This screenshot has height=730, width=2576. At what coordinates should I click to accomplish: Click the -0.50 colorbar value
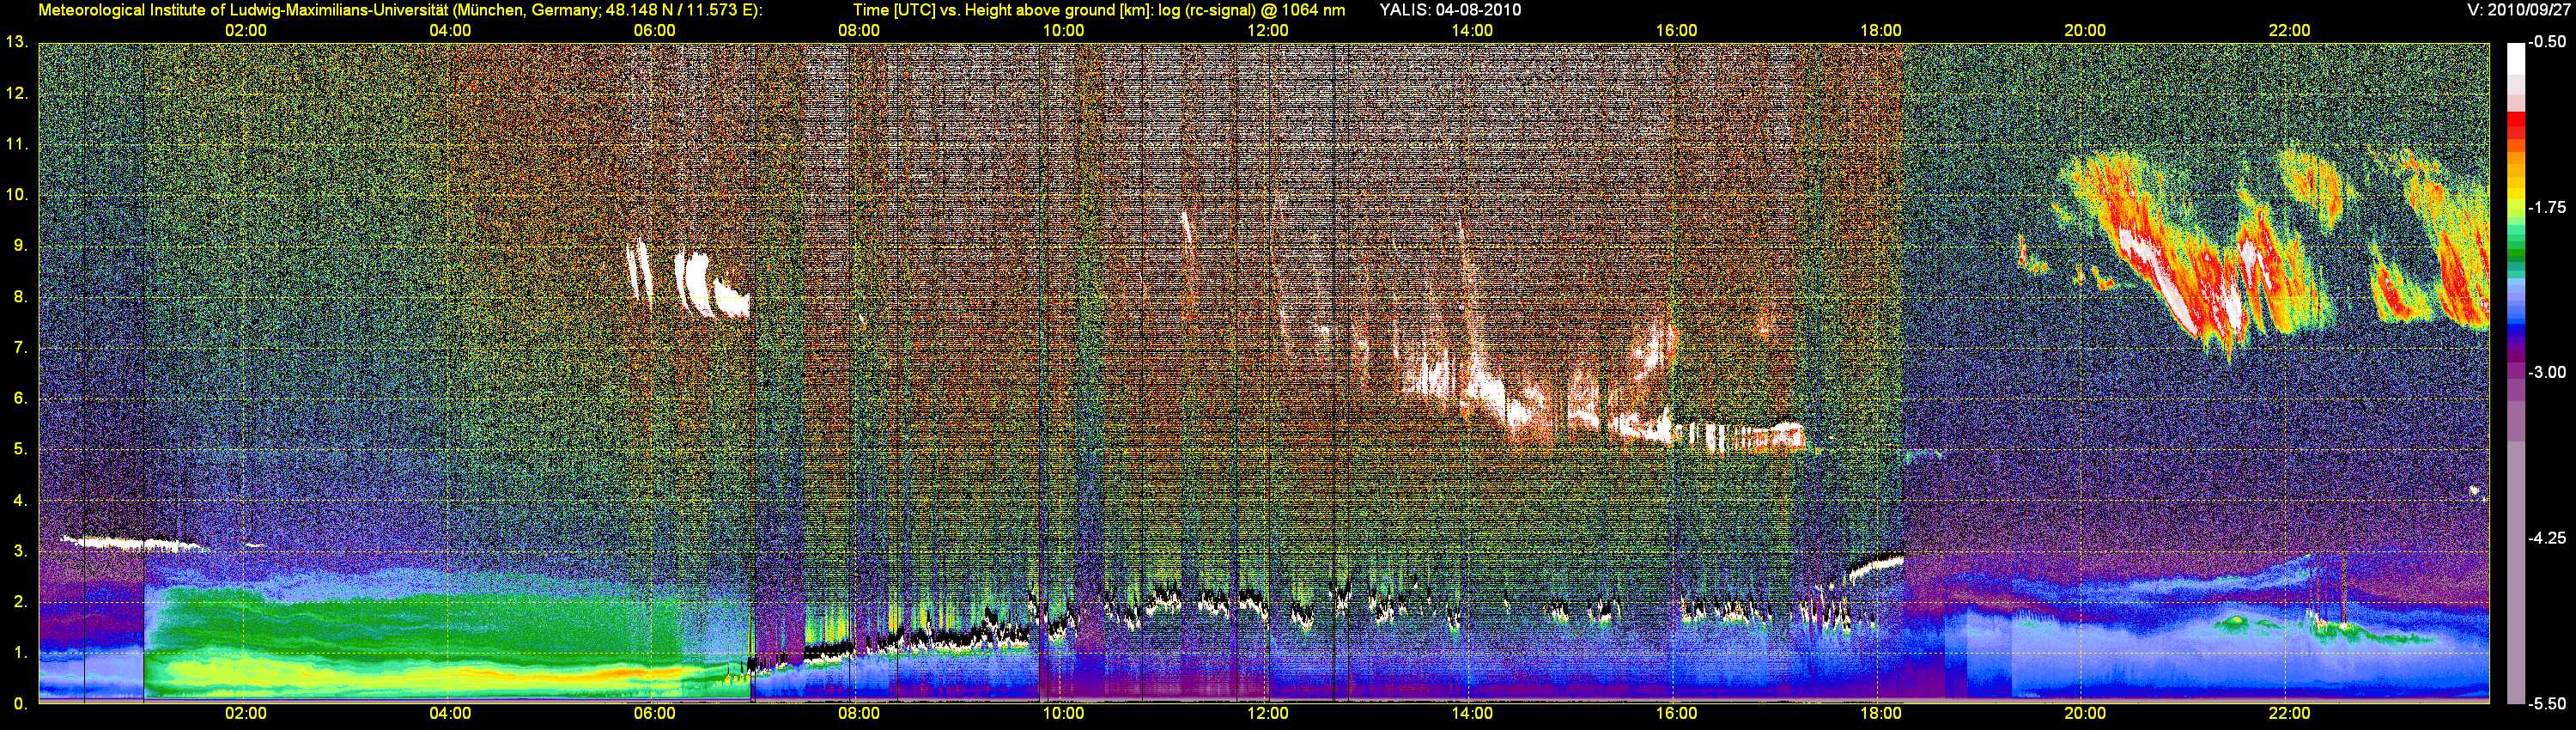[x=2548, y=42]
